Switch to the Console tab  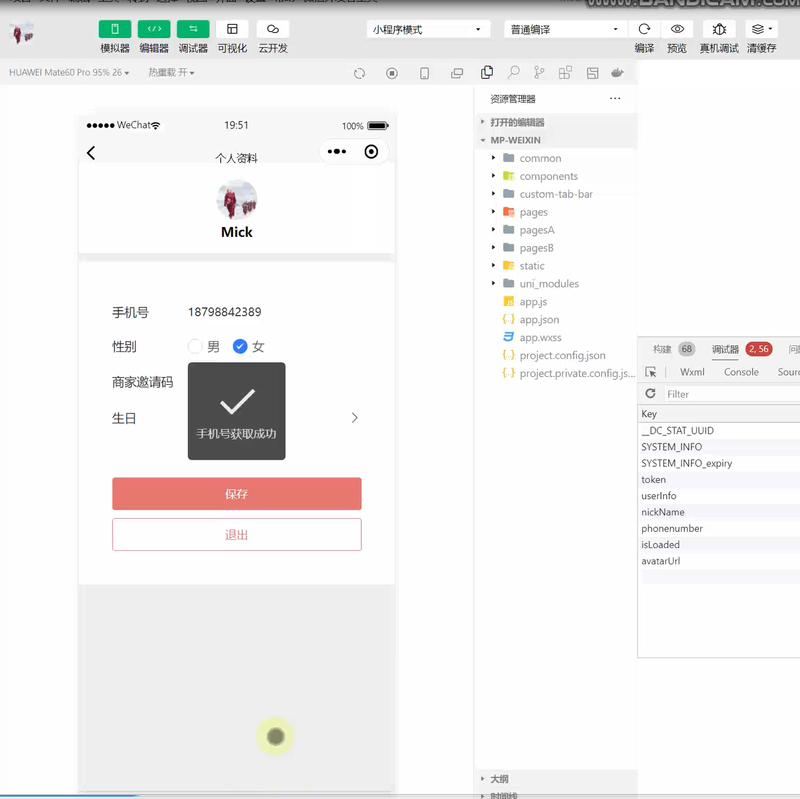741,372
